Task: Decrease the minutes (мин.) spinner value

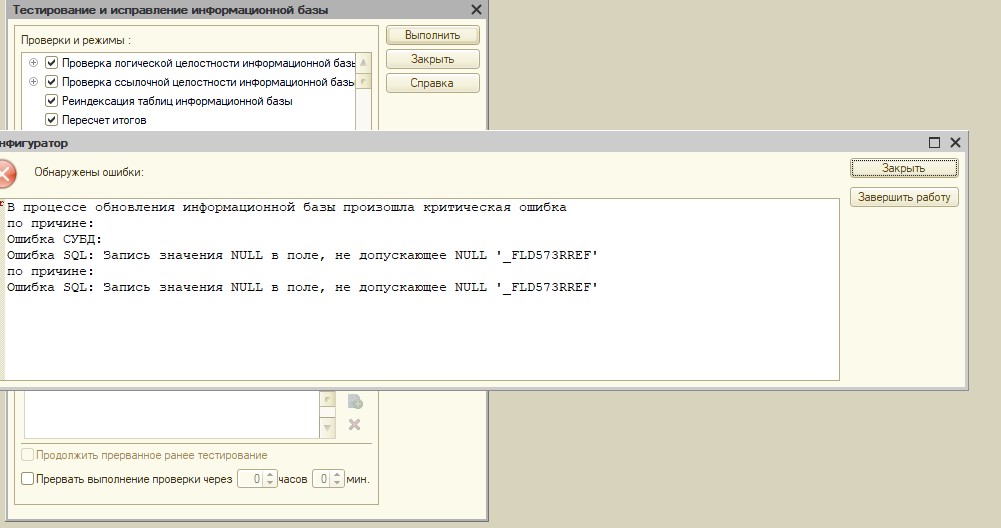Action: [336, 483]
